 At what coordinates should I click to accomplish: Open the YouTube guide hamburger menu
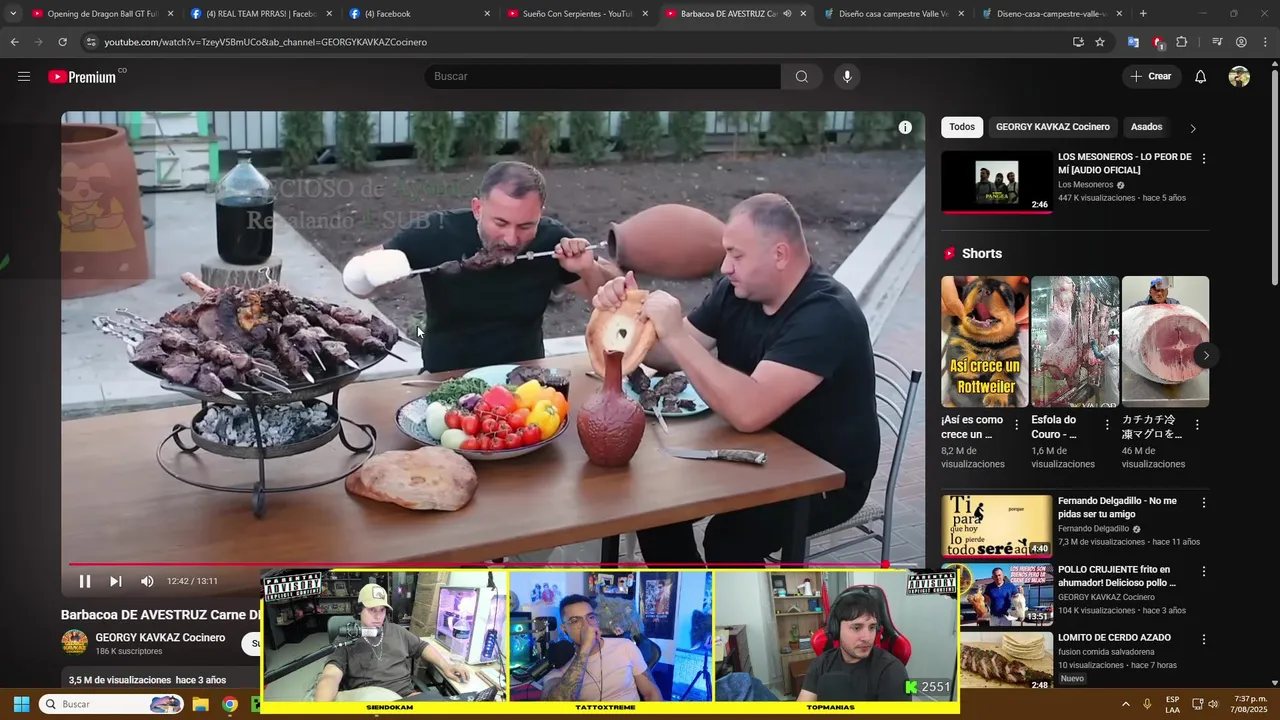pyautogui.click(x=24, y=76)
